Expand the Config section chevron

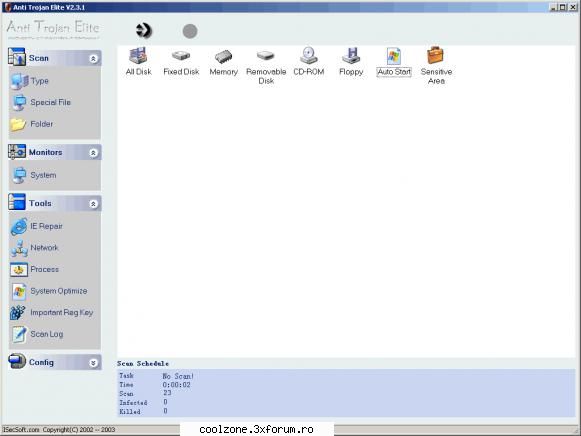[93, 363]
